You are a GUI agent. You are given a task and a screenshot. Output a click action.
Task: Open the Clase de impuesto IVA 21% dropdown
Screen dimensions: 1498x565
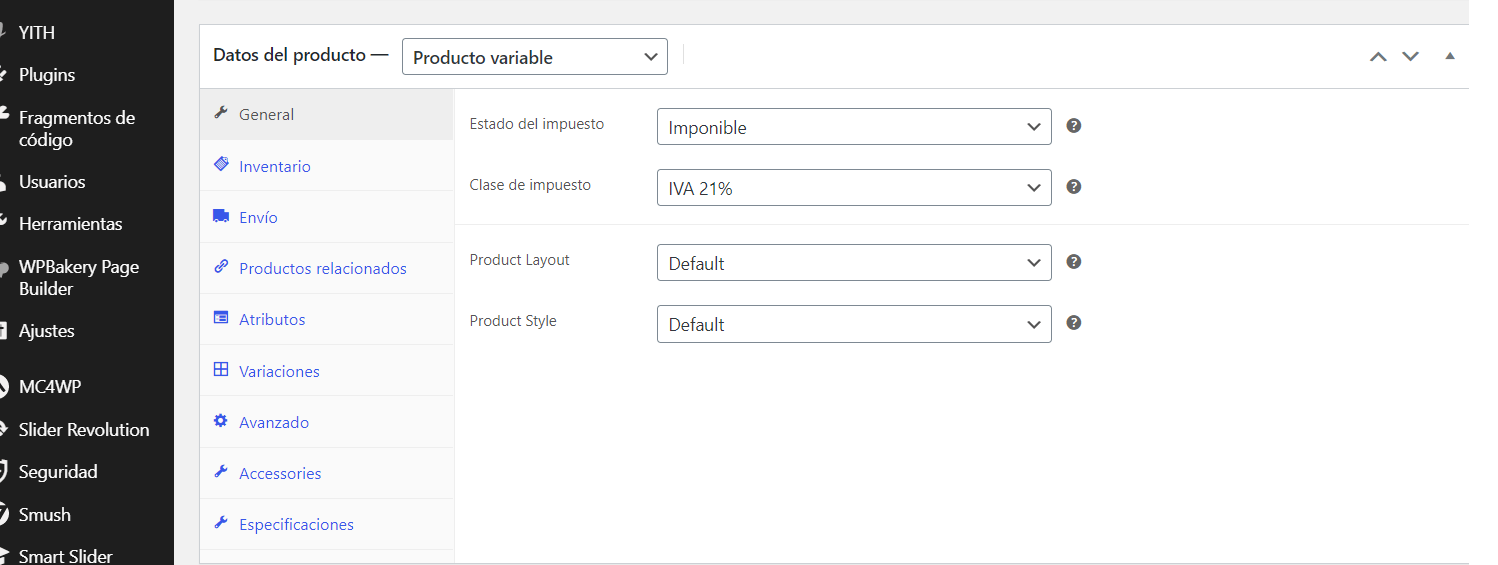coord(854,188)
